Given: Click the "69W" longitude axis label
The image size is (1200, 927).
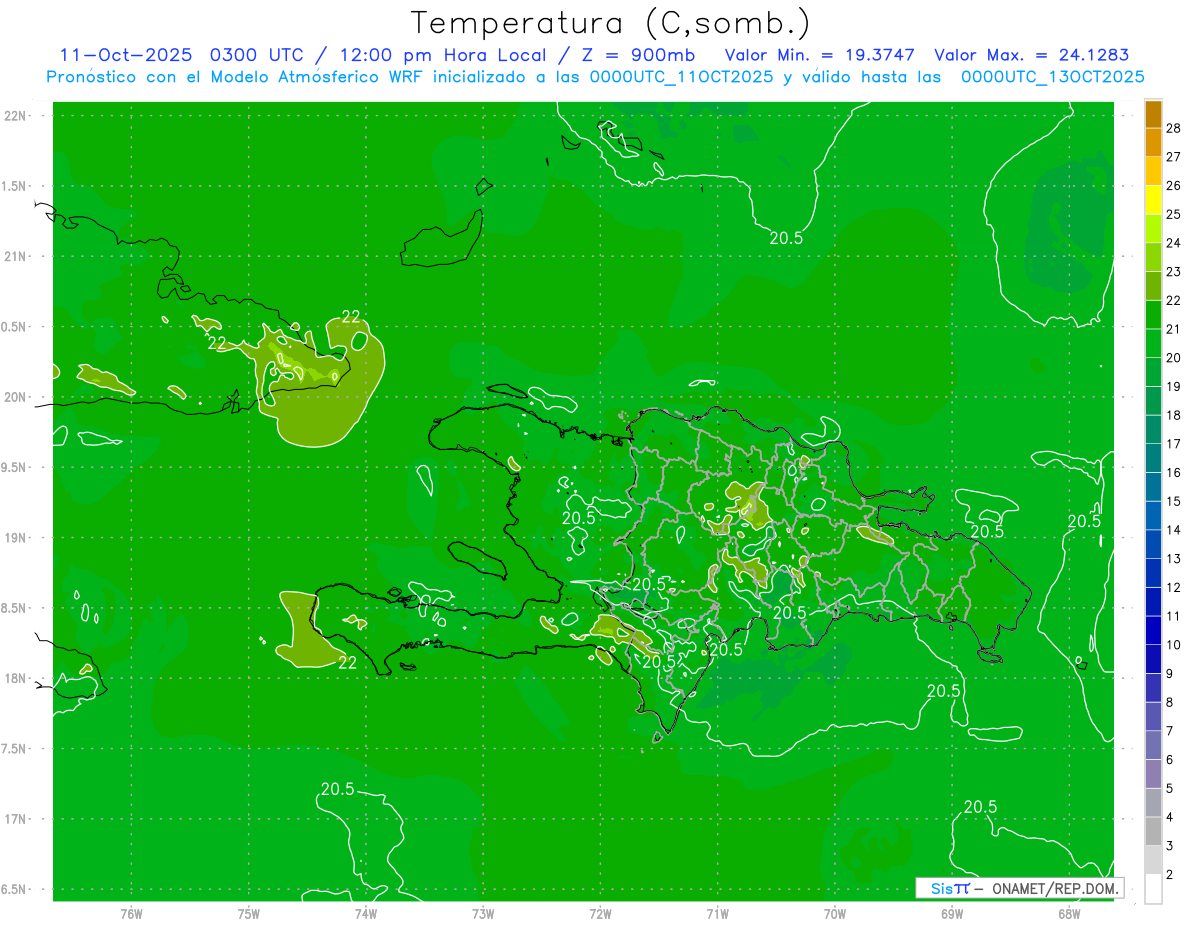Looking at the screenshot, I should pyautogui.click(x=952, y=914).
